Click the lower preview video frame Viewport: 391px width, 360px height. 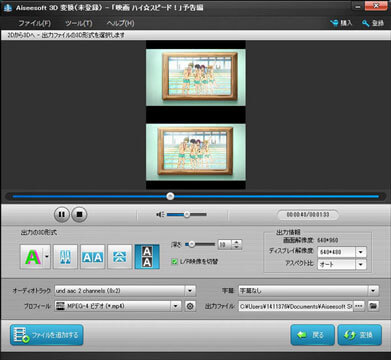[x=196, y=152]
